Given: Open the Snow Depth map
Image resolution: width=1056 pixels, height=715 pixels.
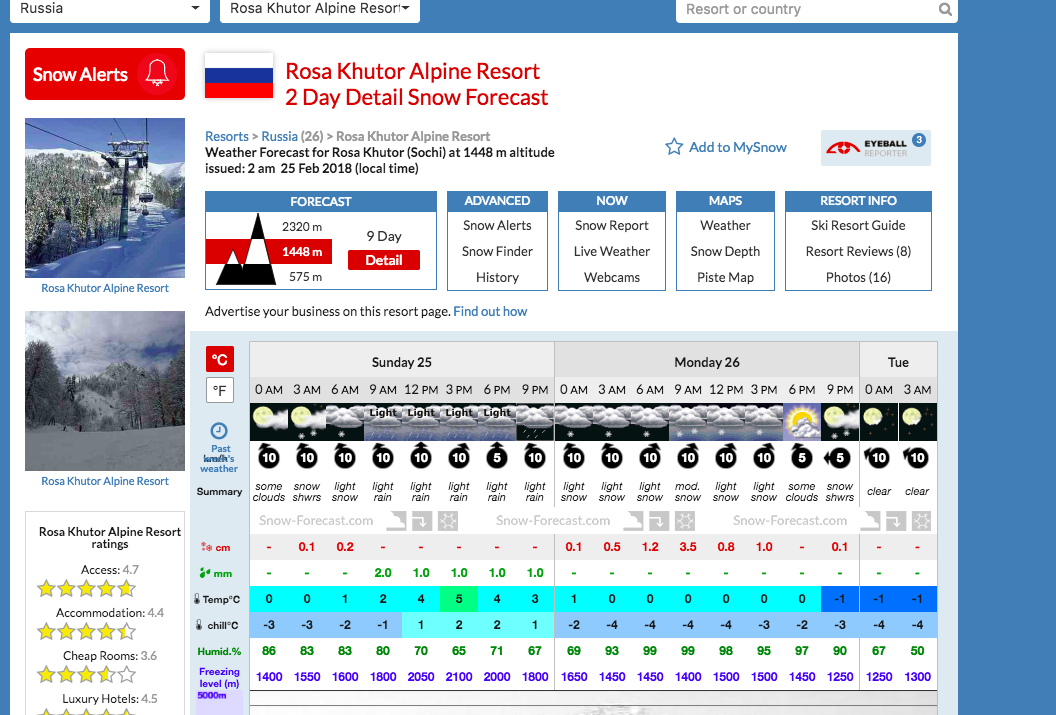Looking at the screenshot, I should pyautogui.click(x=725, y=251).
